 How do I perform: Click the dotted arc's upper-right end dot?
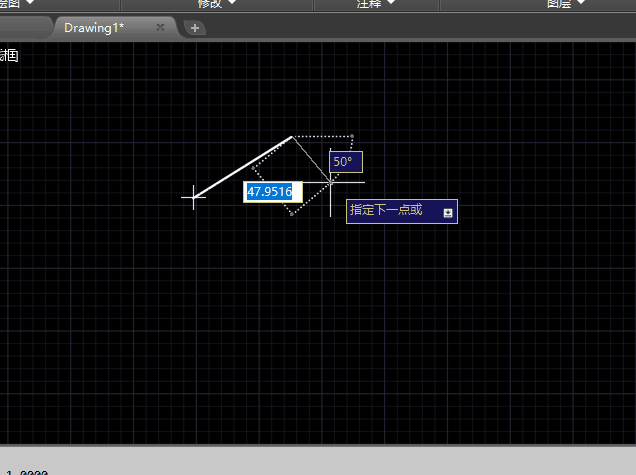click(352, 136)
